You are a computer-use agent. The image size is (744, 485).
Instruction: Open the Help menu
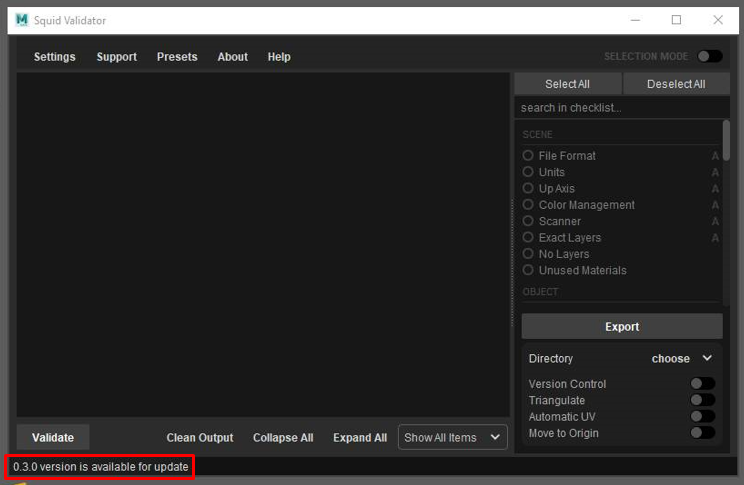pyautogui.click(x=279, y=57)
